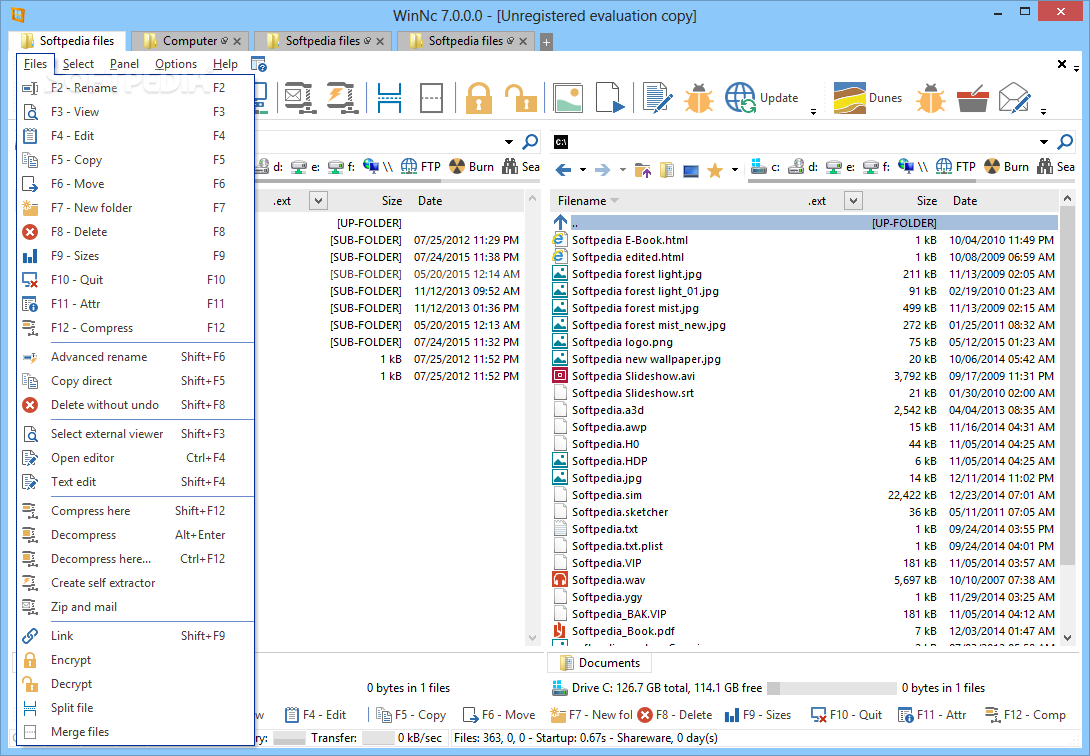Screen dimensions: 1090x756
Task: Choose Create self extractor menu entry
Action: click(x=136, y=583)
